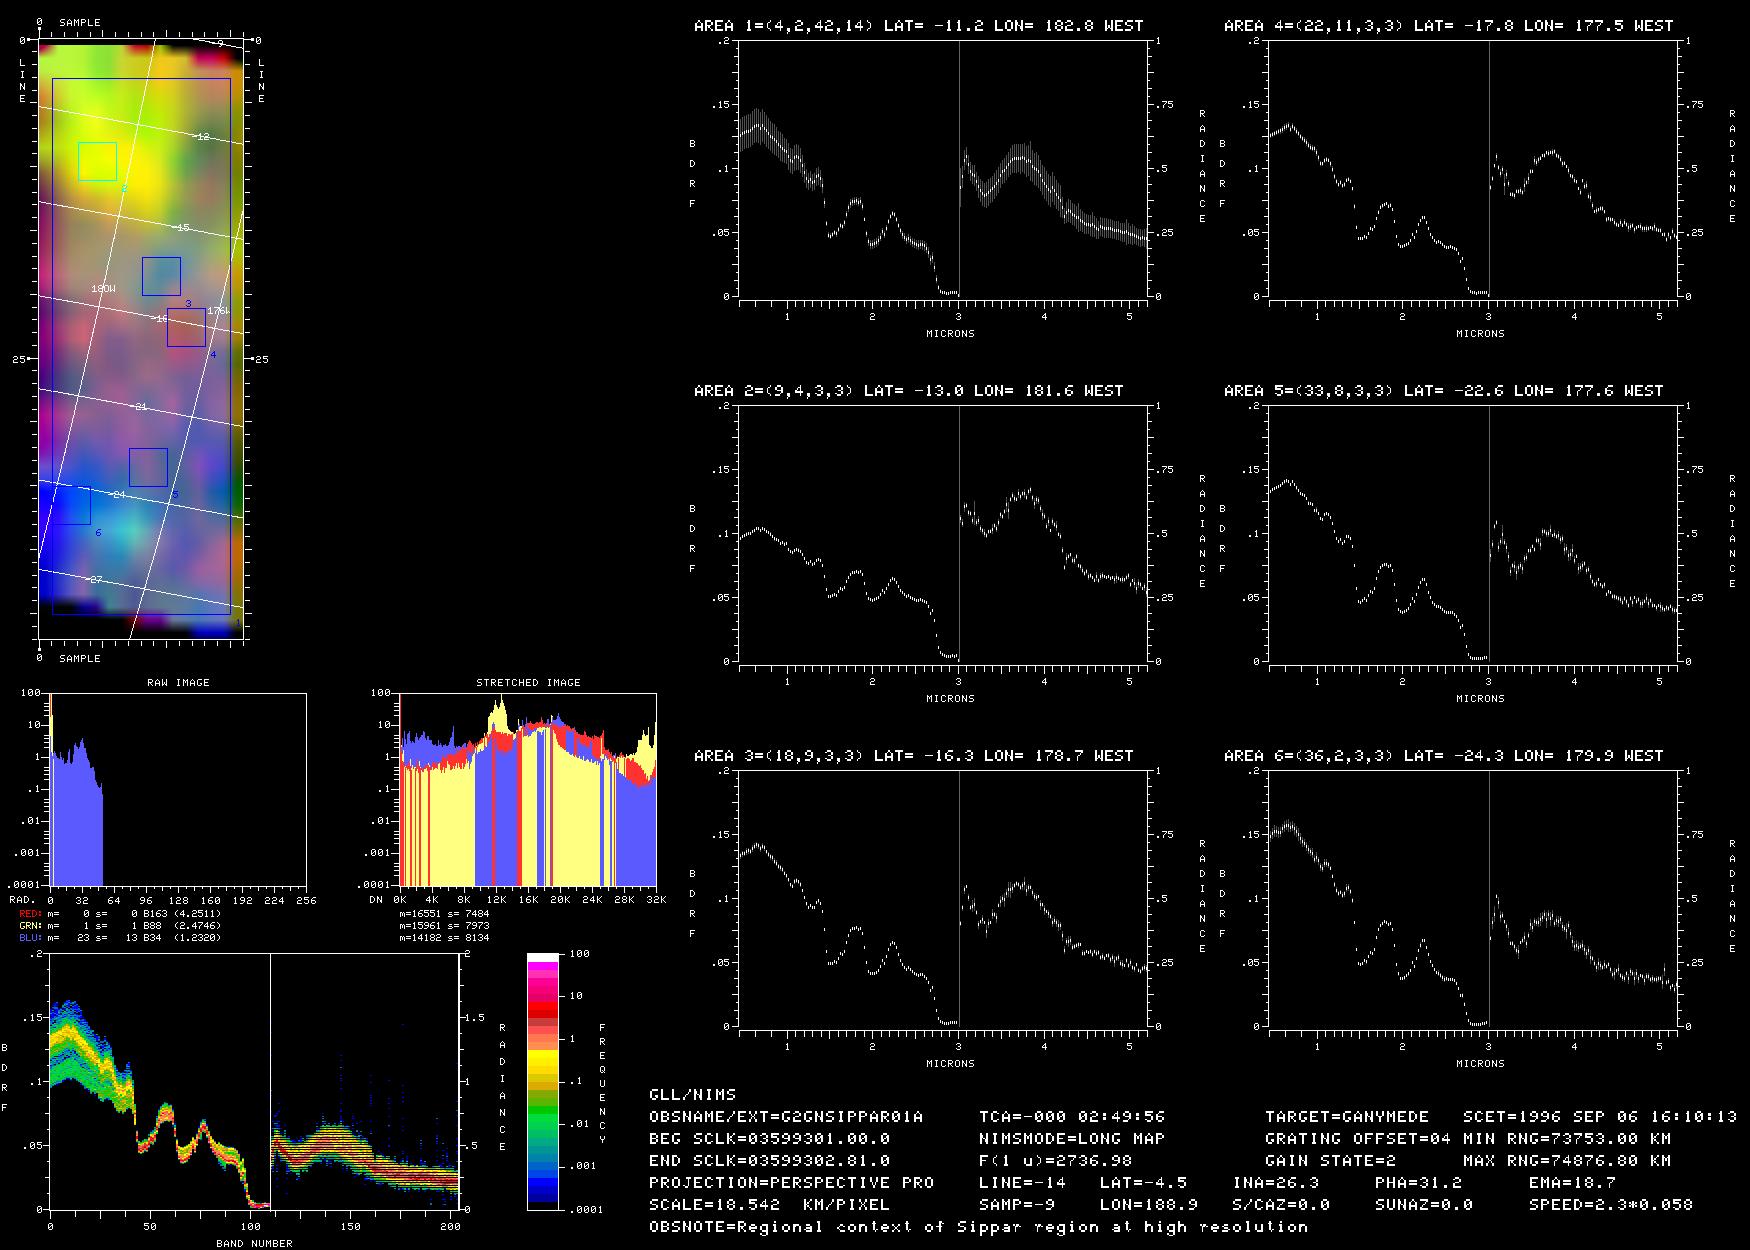Image resolution: width=1750 pixels, height=1250 pixels.
Task: Click the frequency color scale bar
Action: tap(543, 1081)
